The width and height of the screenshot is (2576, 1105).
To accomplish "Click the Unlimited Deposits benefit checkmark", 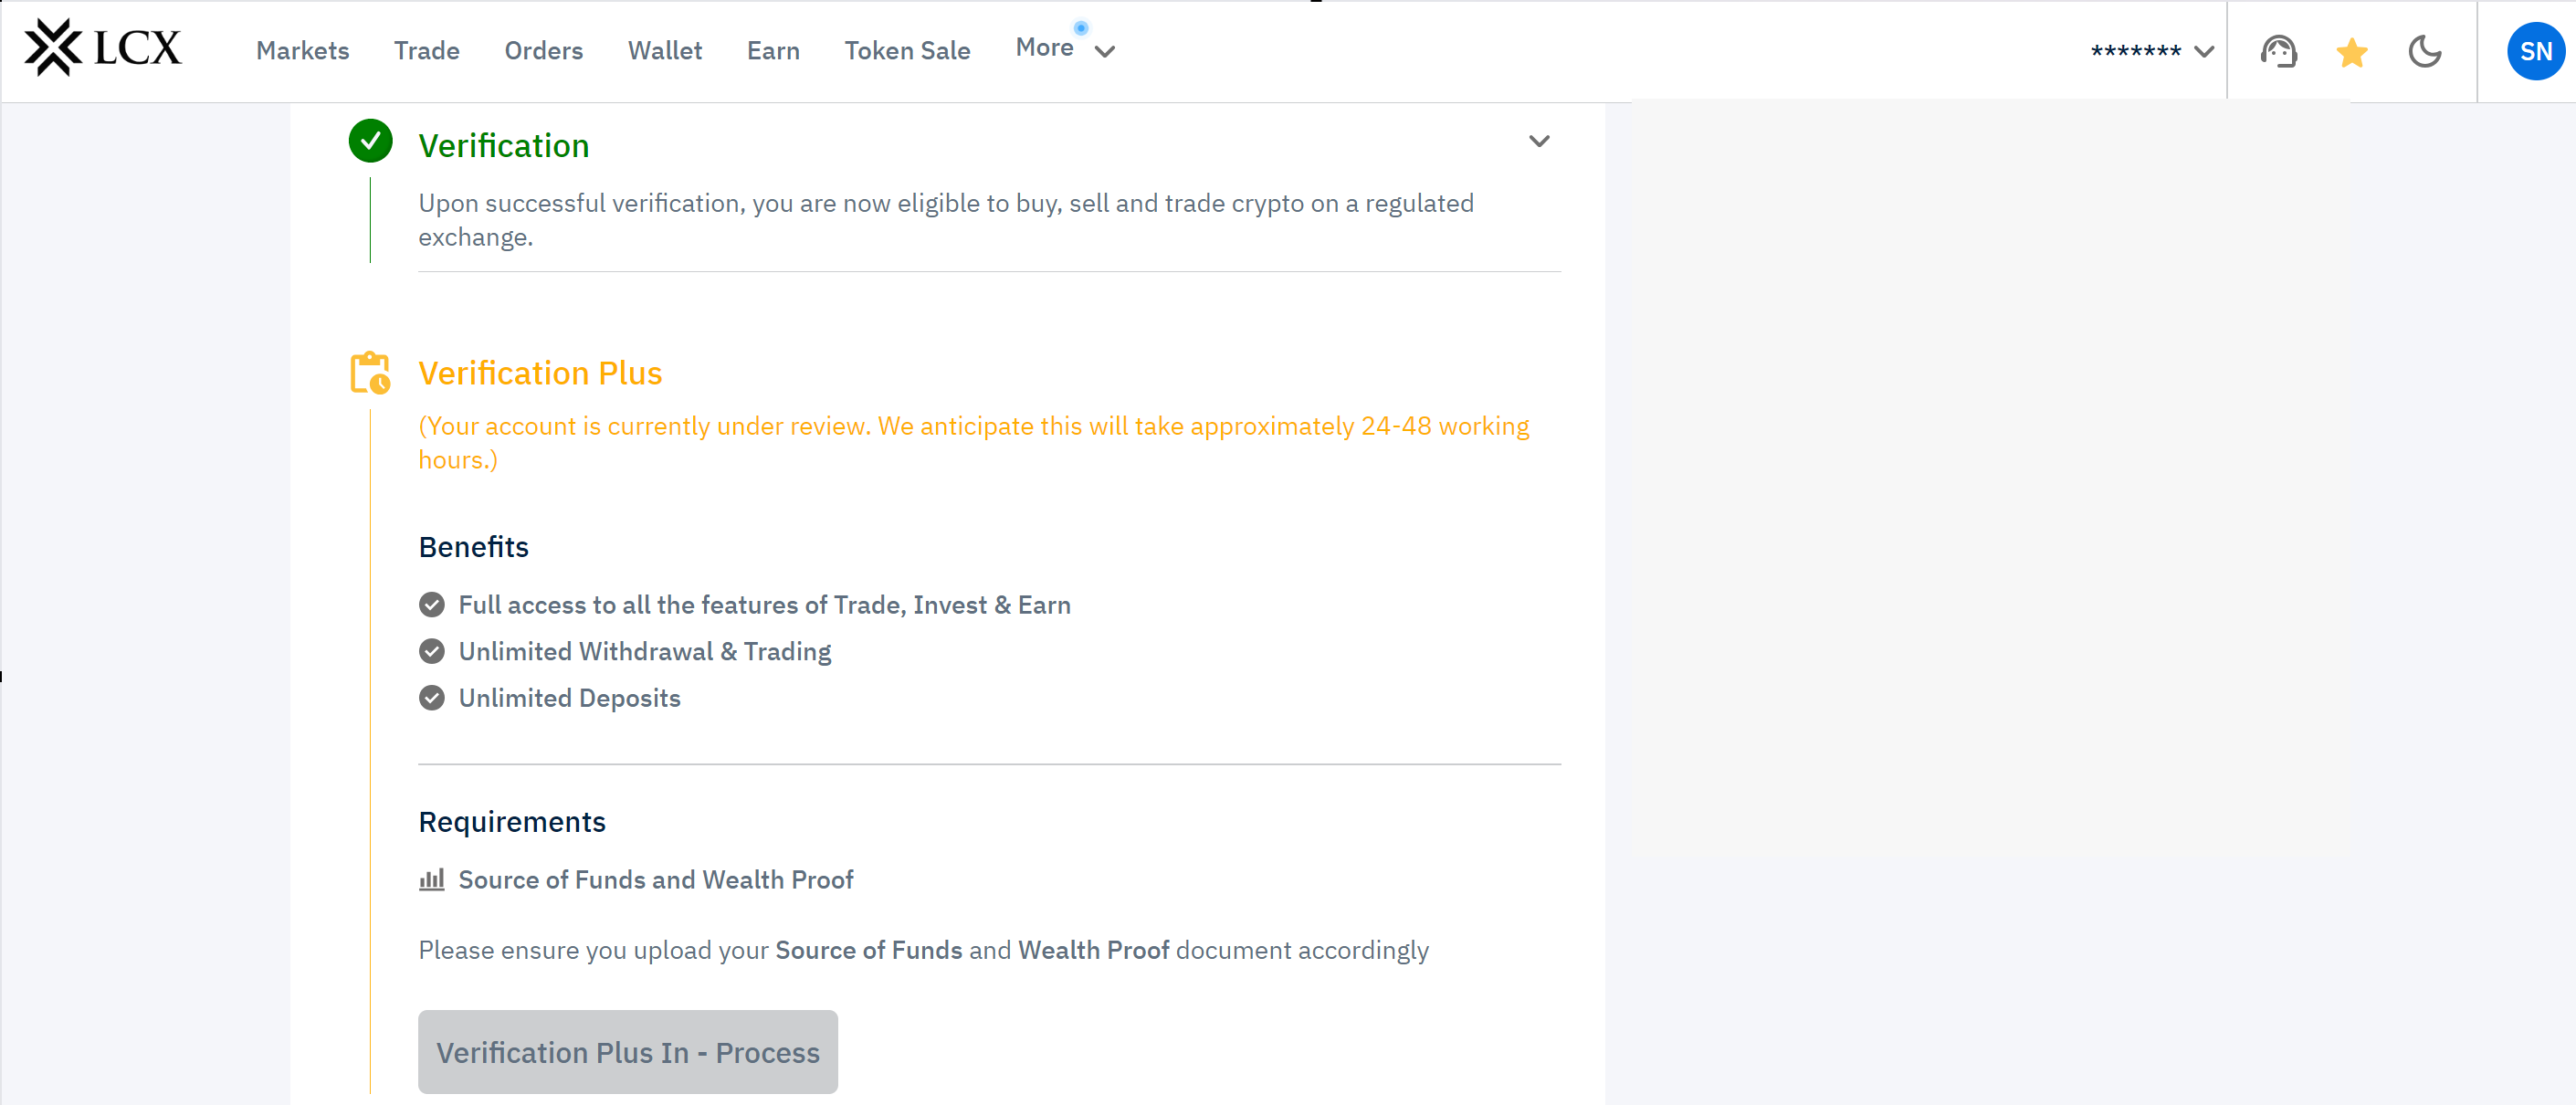I will point(432,698).
